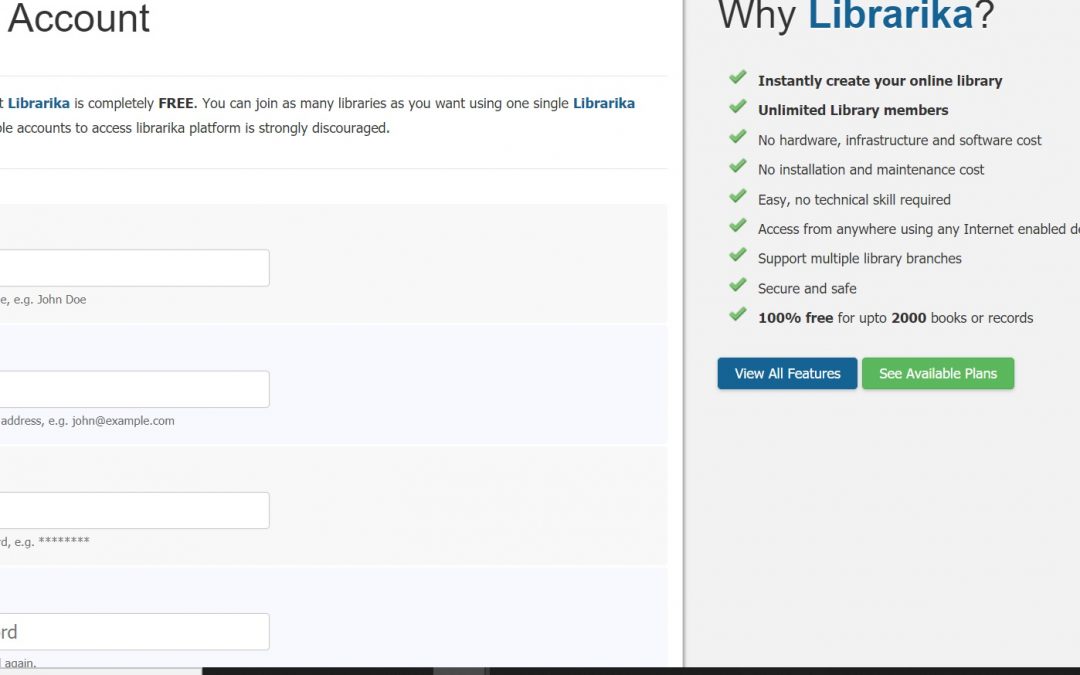Select the password field above the asterisks hint
The image size is (1080, 675).
[x=134, y=510]
